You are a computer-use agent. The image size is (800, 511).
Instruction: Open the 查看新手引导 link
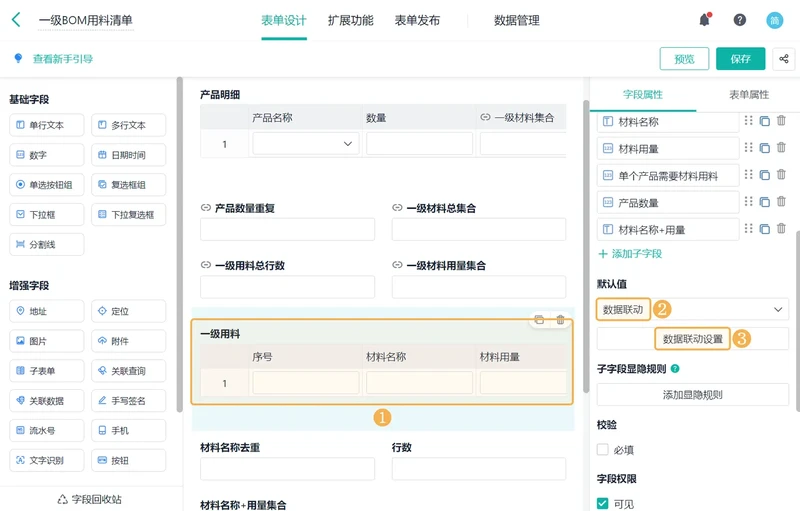tap(63, 59)
